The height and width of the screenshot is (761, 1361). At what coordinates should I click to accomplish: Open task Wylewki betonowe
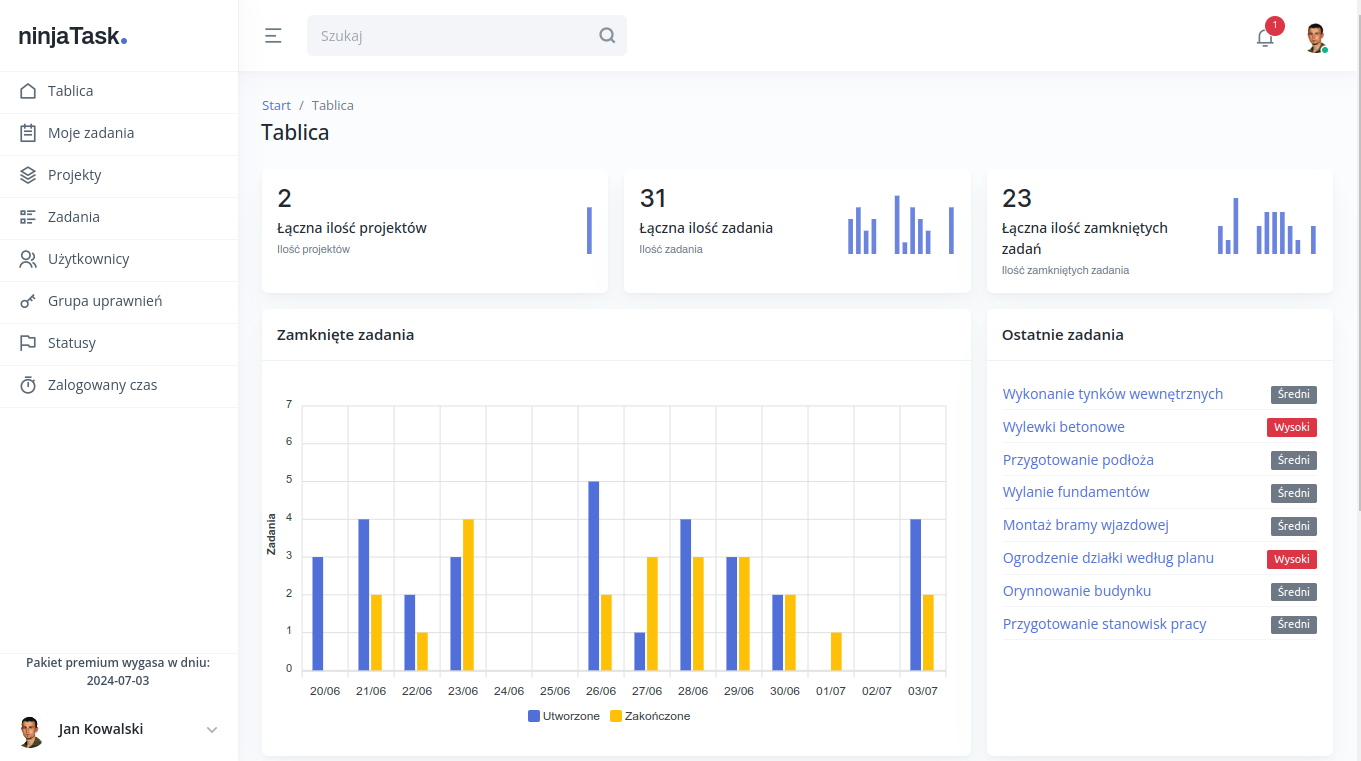tap(1063, 427)
